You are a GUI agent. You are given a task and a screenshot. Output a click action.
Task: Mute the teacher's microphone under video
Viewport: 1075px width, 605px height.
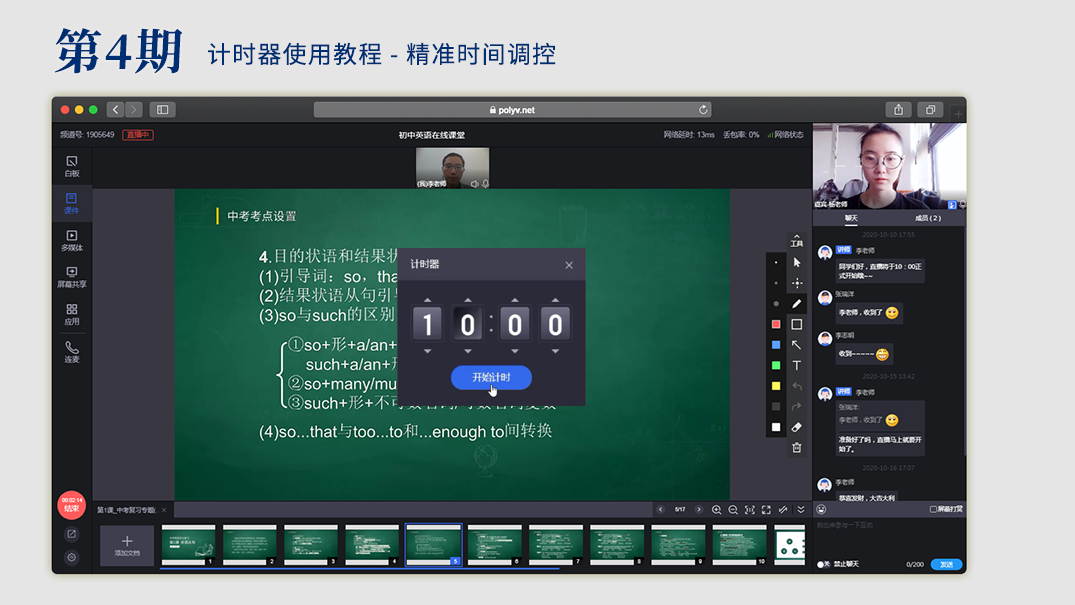tap(485, 184)
